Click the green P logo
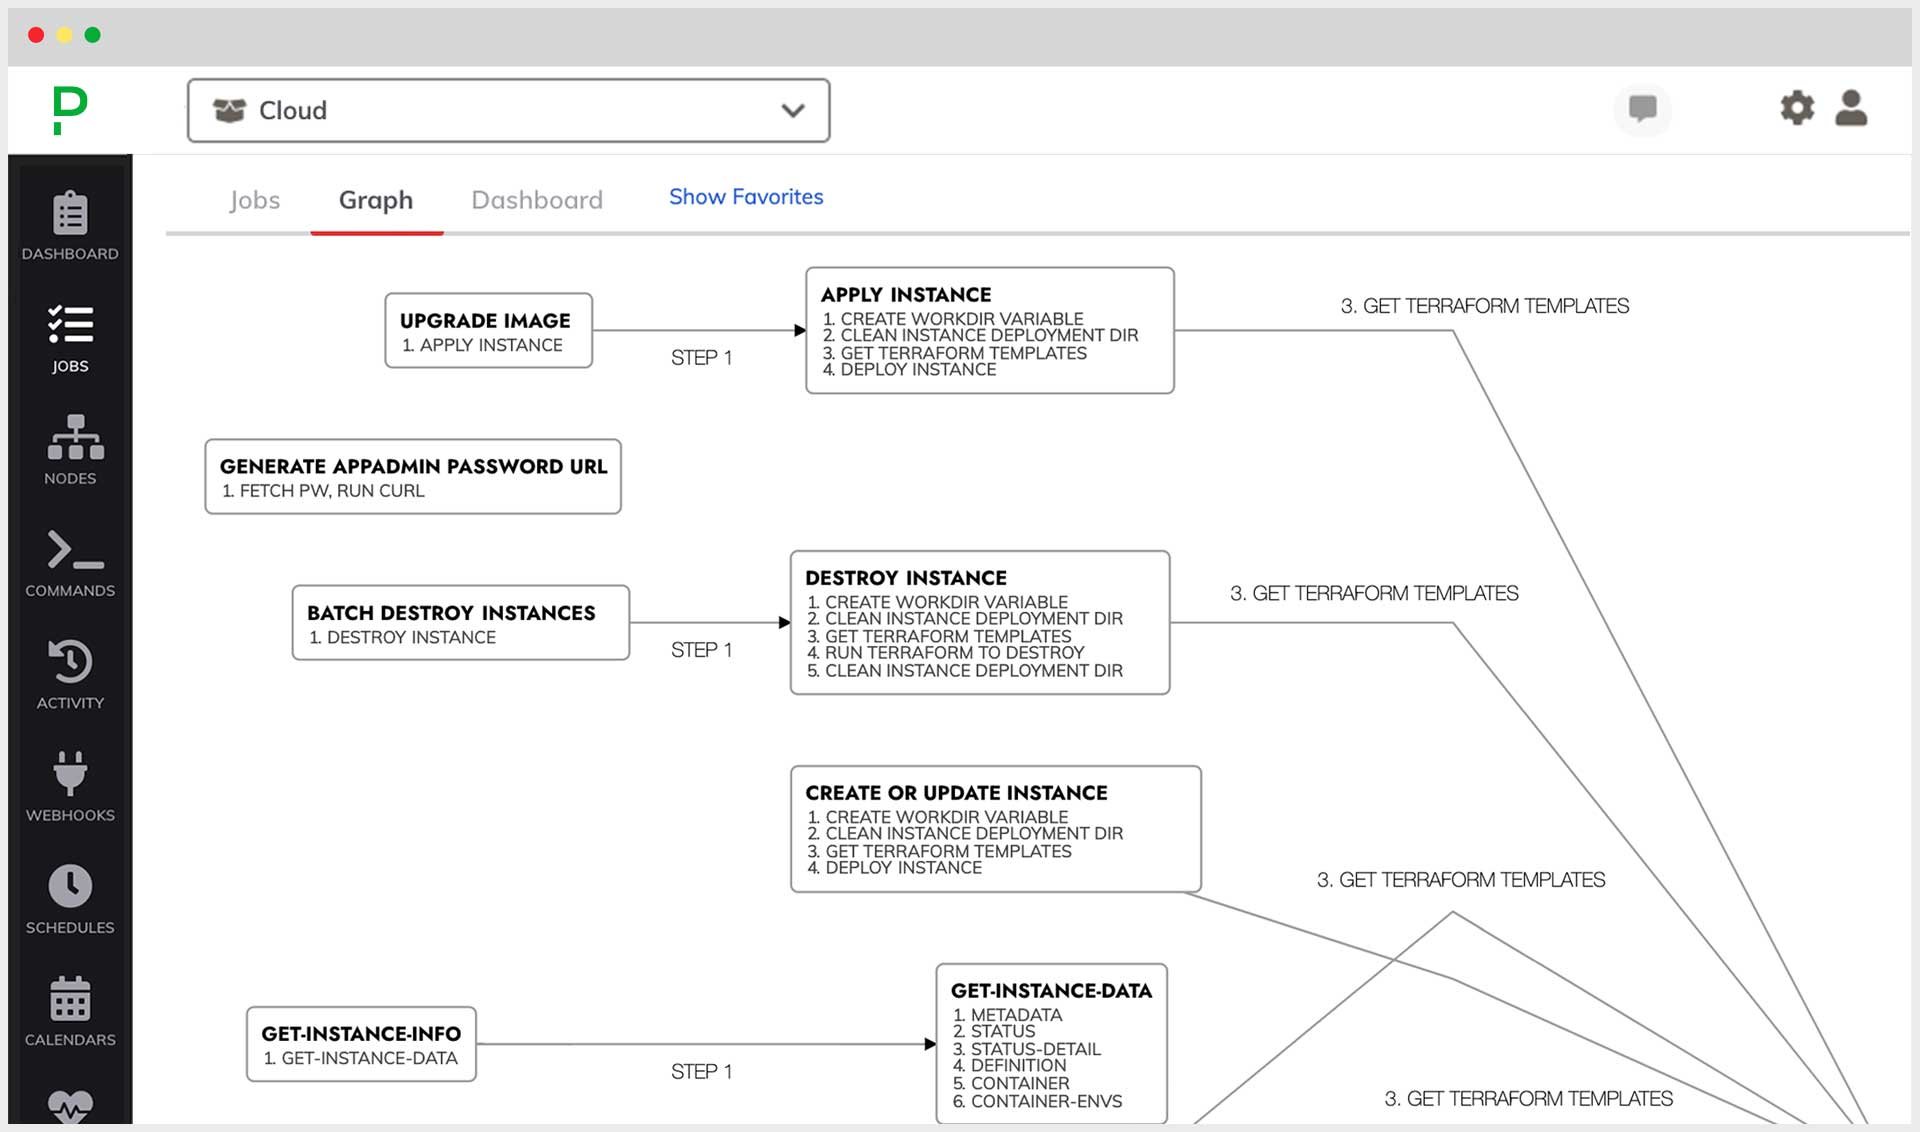Viewport: 1920px width, 1132px height. tap(70, 109)
